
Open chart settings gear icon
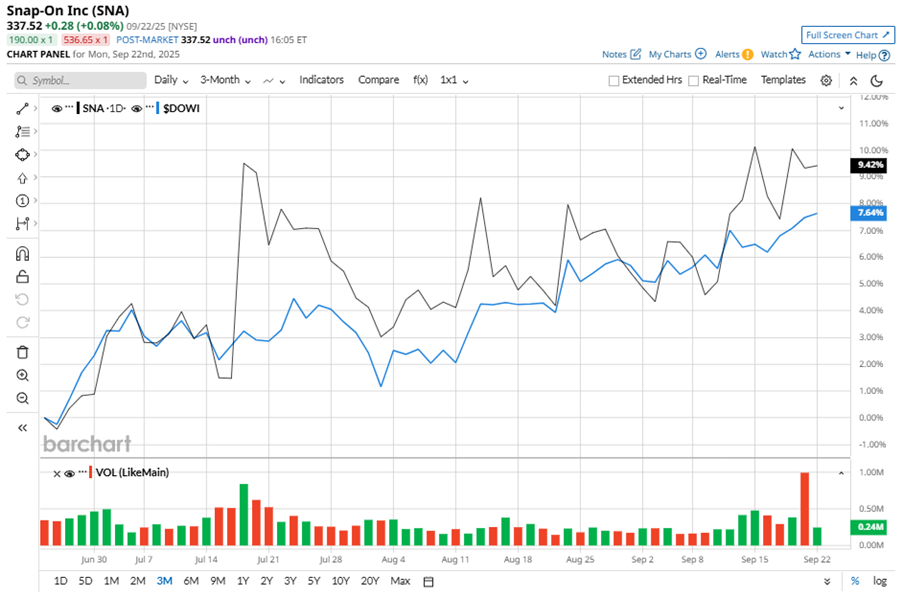826,80
